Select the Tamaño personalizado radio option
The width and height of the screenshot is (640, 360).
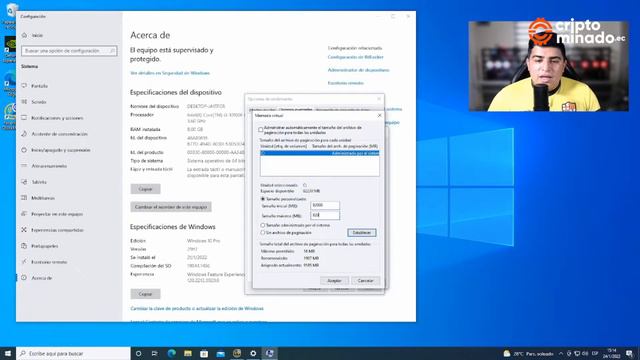point(263,199)
